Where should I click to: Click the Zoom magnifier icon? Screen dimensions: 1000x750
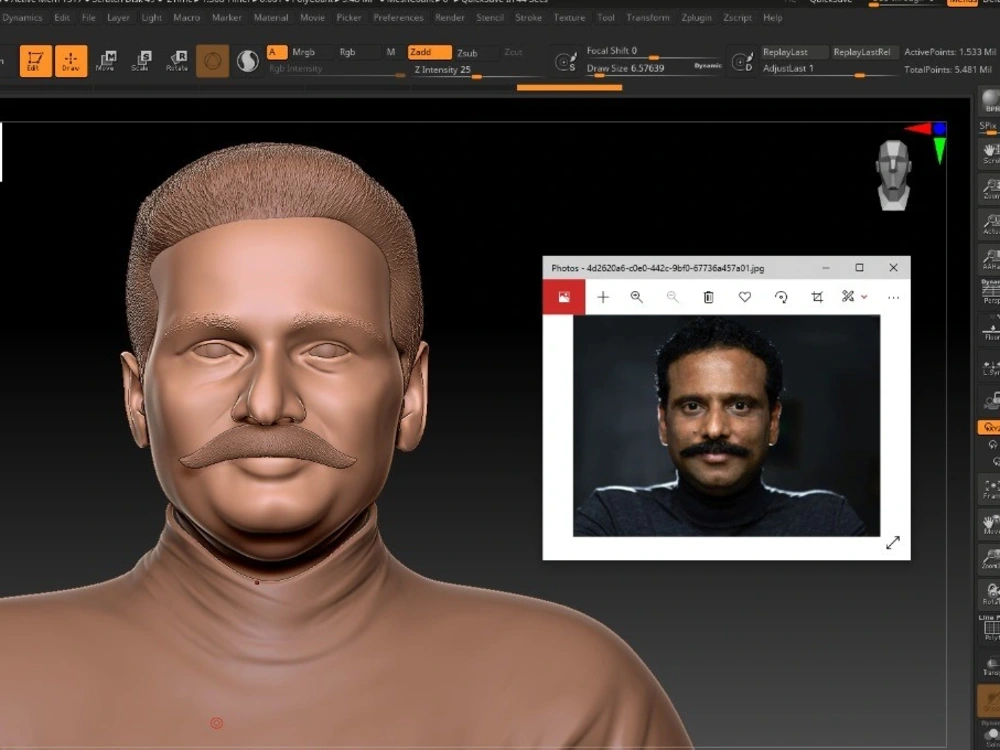(990, 189)
